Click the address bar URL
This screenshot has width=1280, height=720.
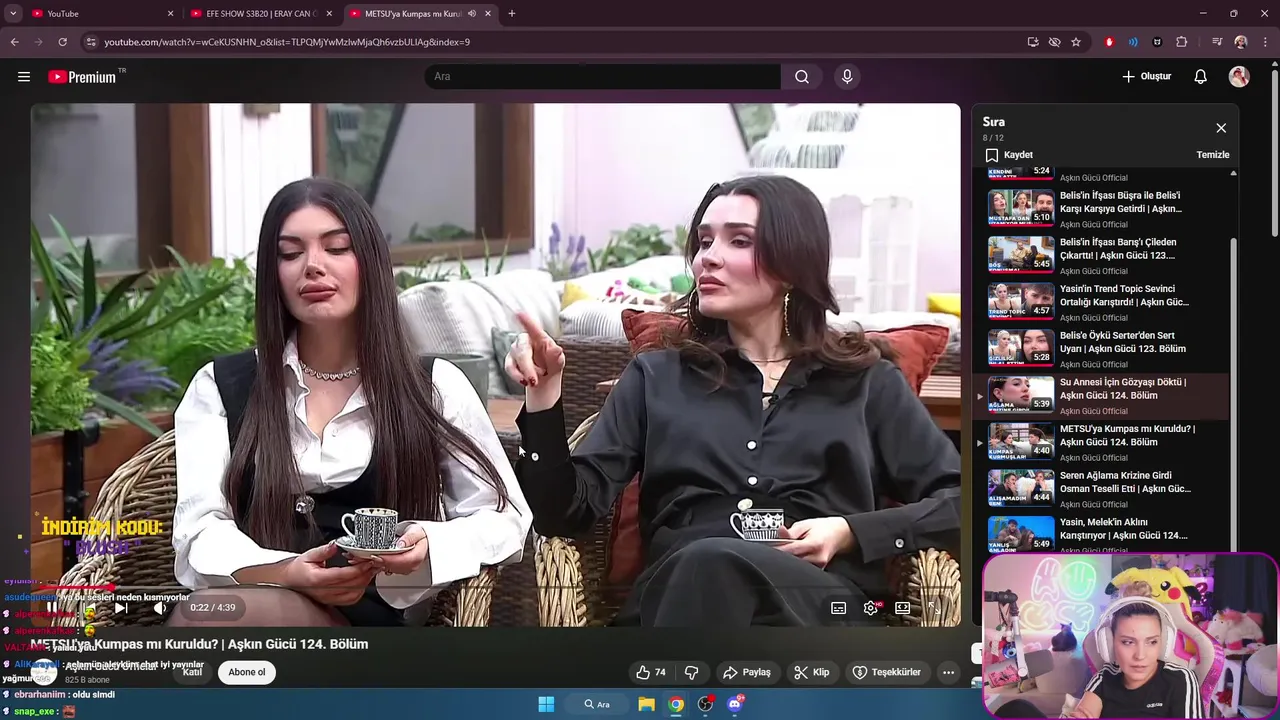click(x=287, y=42)
